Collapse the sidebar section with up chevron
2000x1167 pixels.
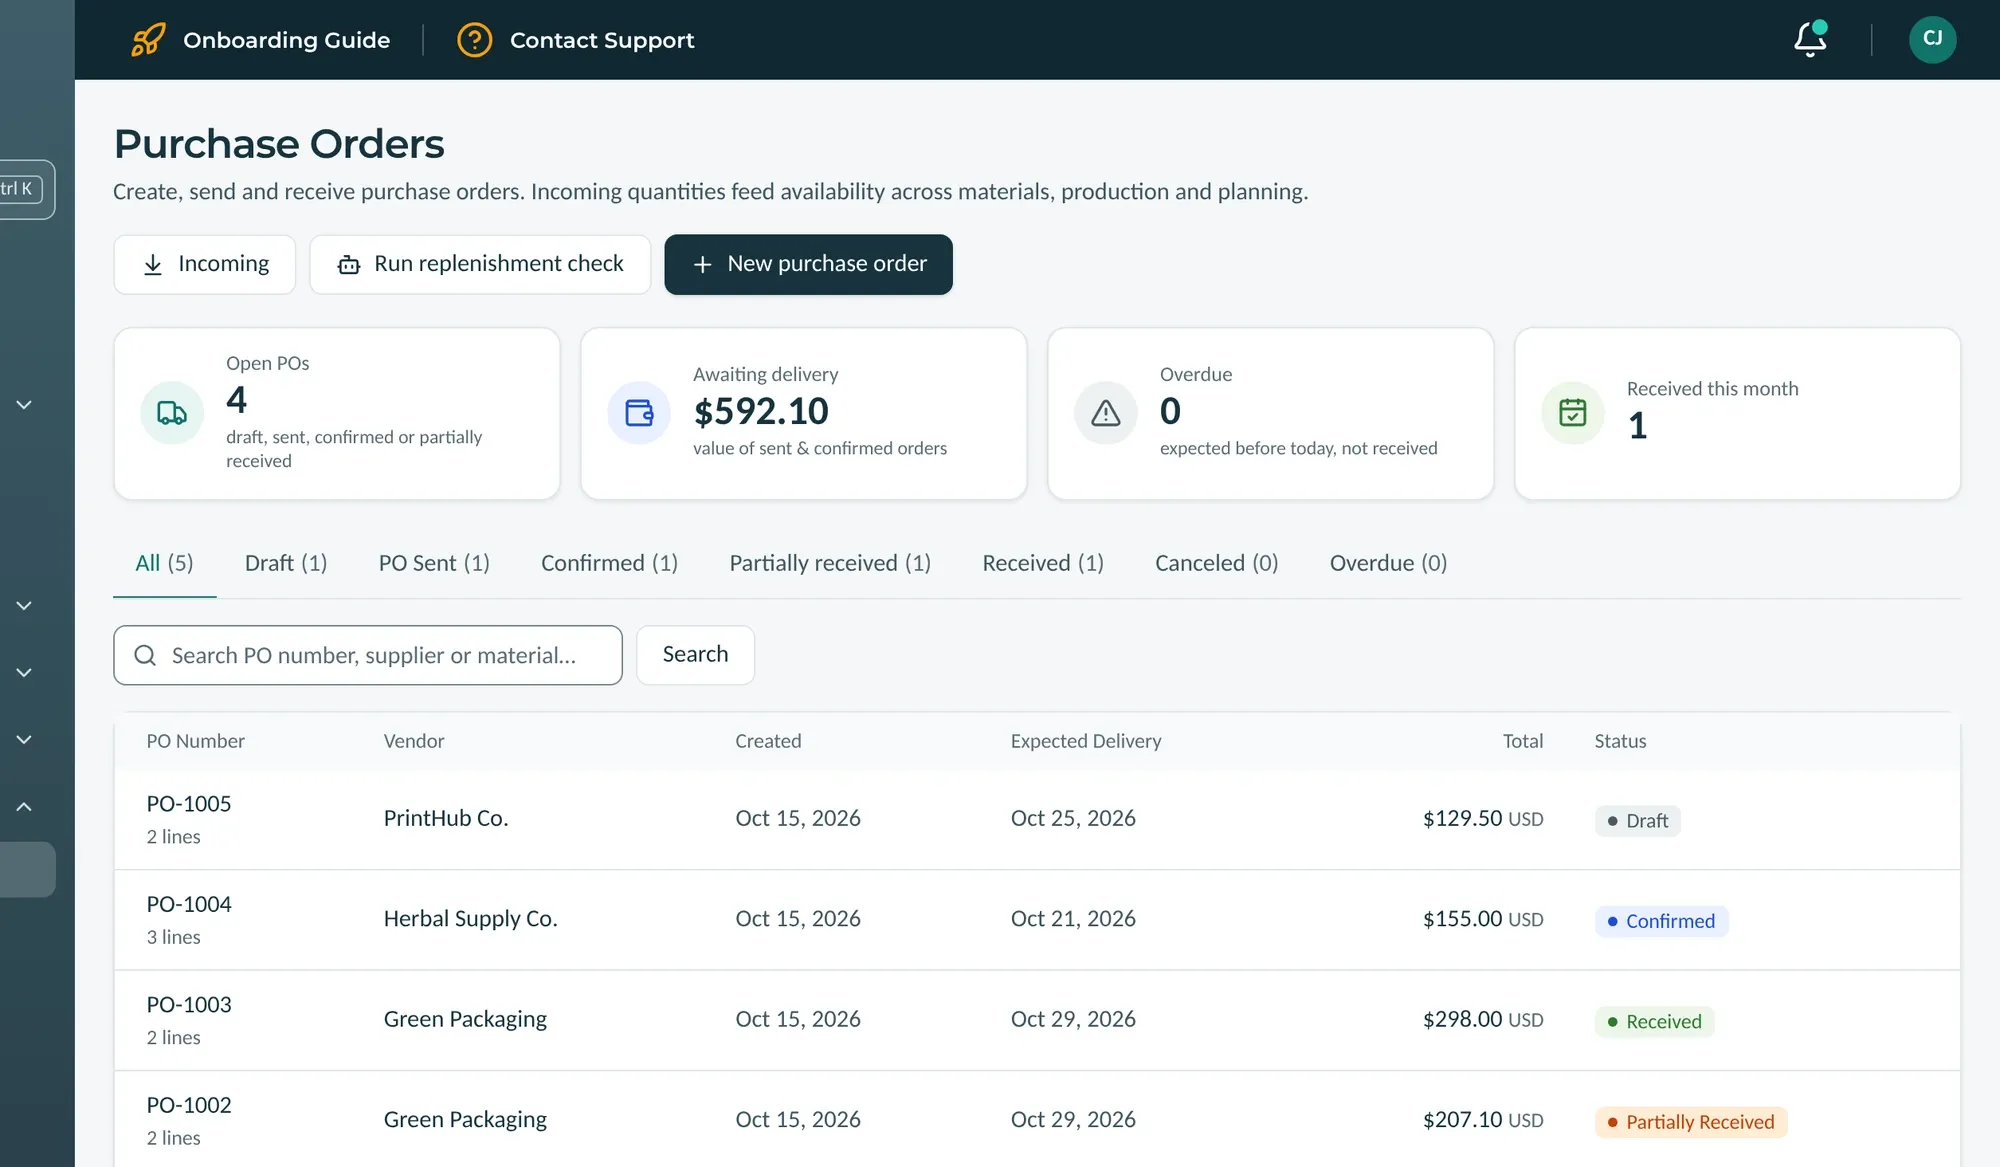(x=24, y=807)
